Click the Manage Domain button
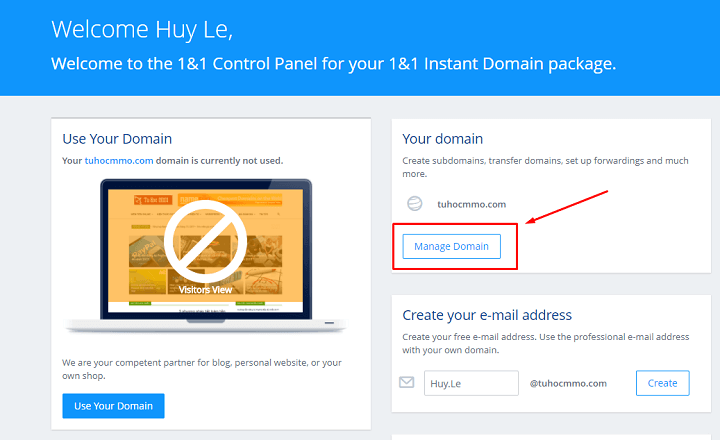This screenshot has width=720, height=440. click(451, 246)
